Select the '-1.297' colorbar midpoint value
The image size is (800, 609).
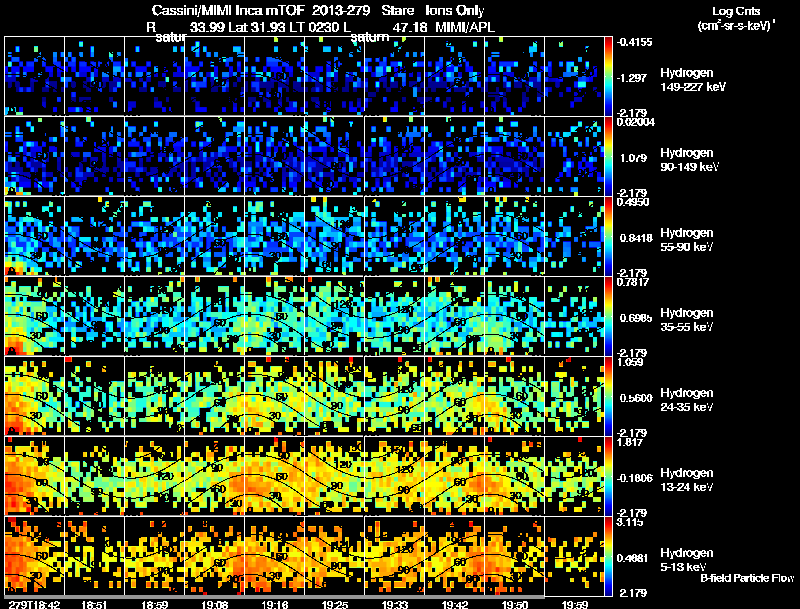632,78
